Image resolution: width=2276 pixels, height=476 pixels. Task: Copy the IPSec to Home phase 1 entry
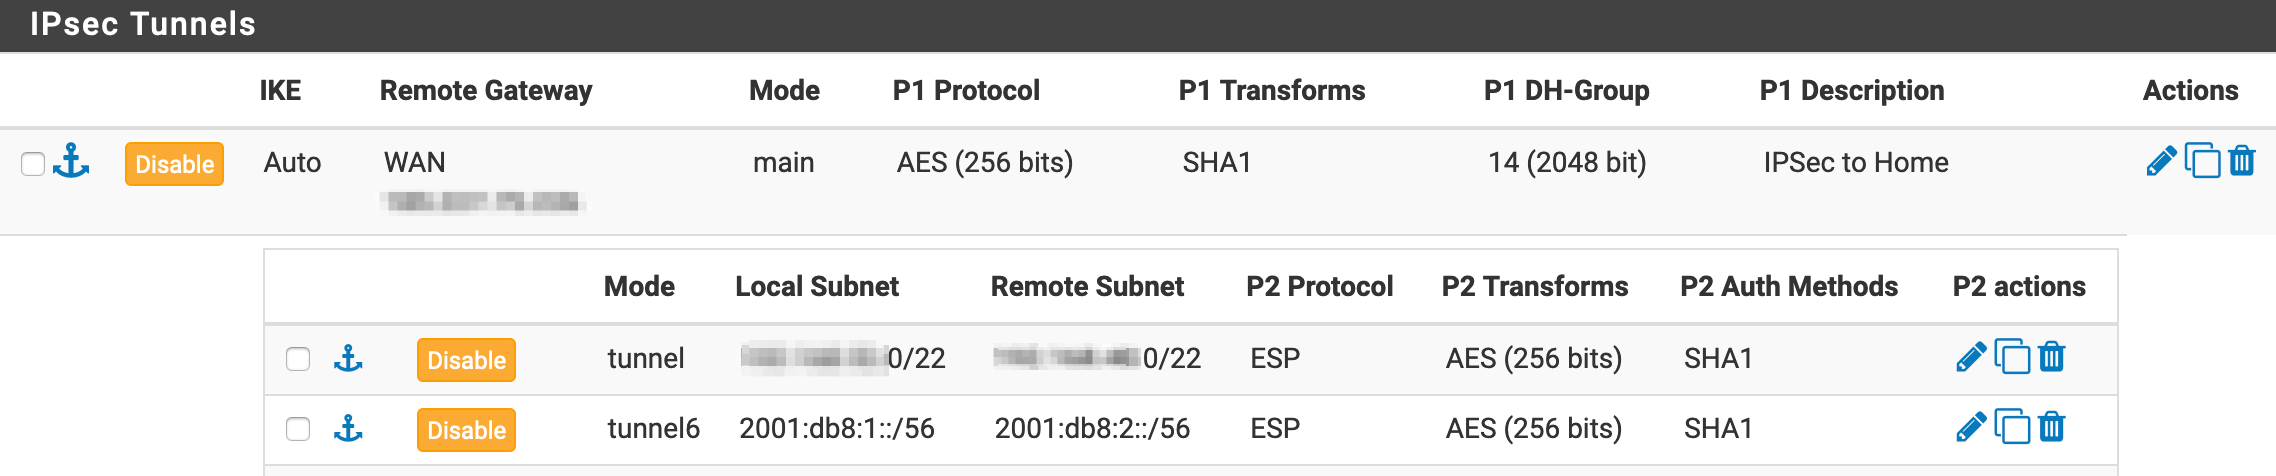click(2202, 161)
